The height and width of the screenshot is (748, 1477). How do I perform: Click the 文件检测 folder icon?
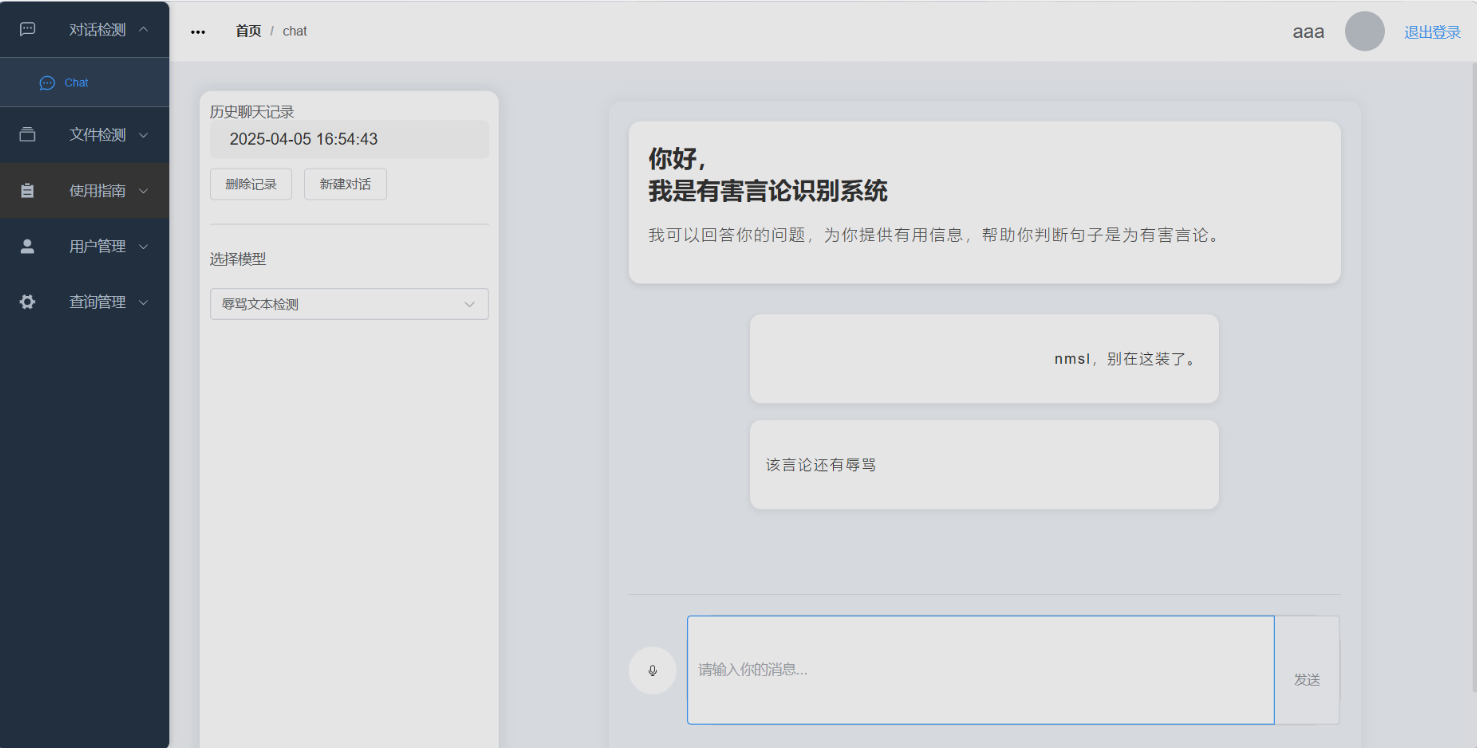click(28, 135)
